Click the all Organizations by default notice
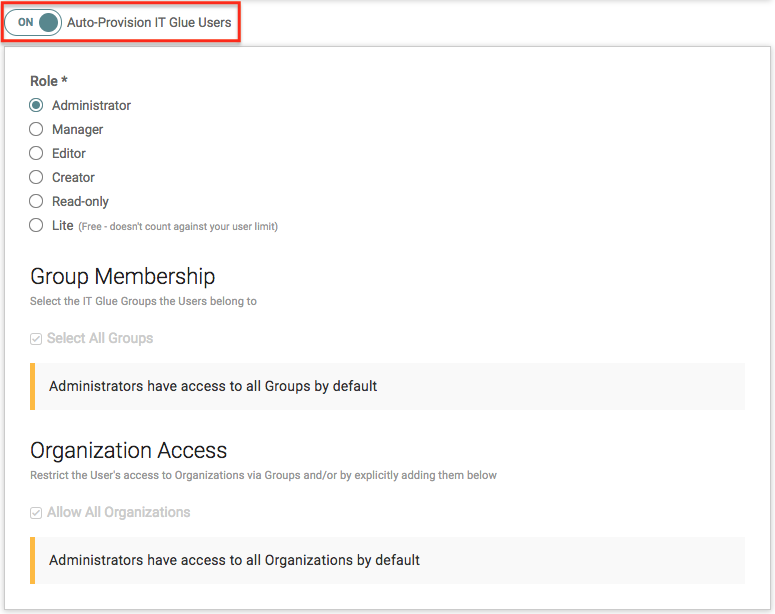Screen dimensions: 775x614 pos(234,560)
